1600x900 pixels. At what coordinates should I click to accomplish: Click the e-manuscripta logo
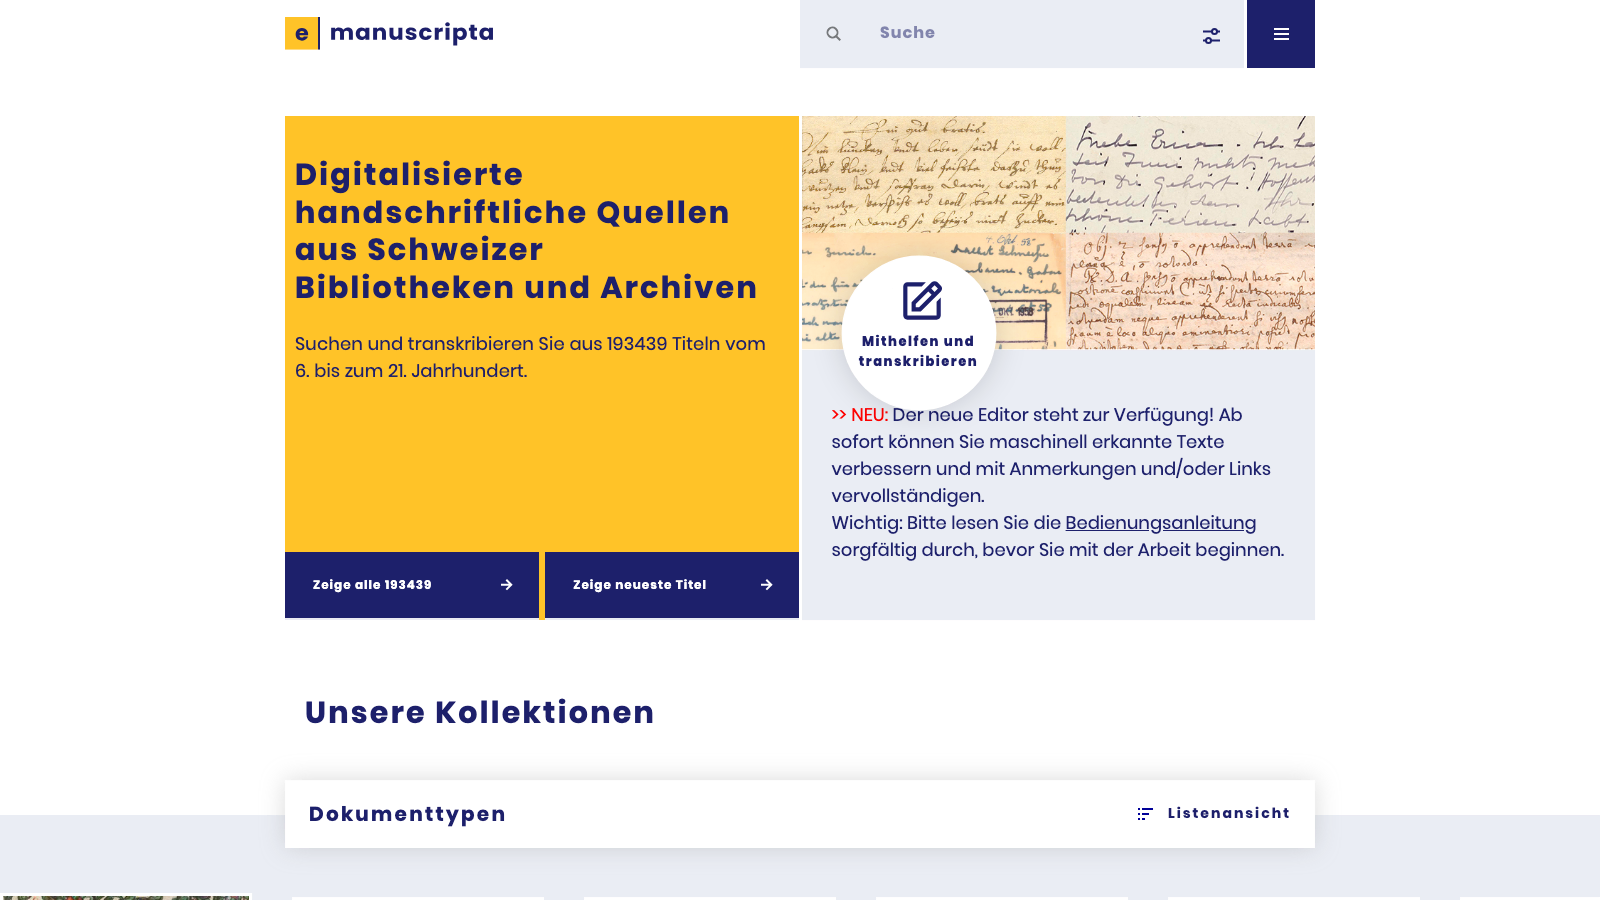pyautogui.click(x=389, y=33)
